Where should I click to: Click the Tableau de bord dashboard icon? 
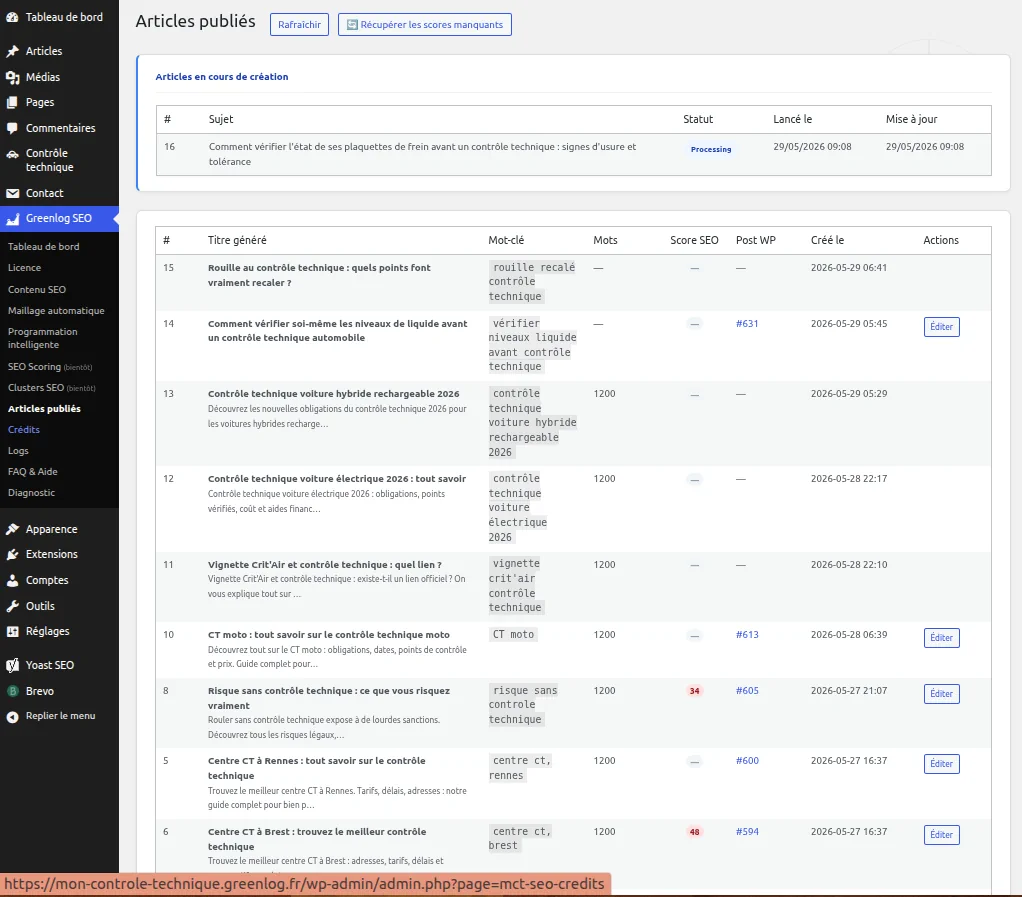coord(12,18)
